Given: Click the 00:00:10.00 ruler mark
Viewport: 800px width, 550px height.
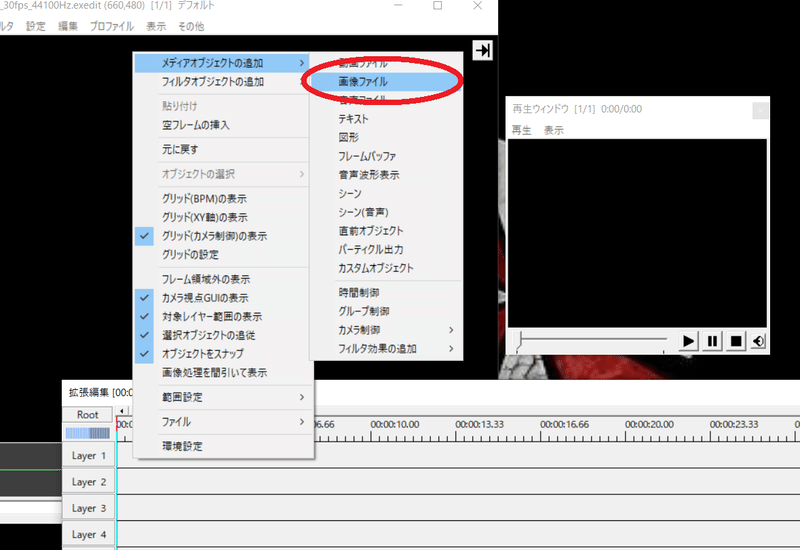Looking at the screenshot, I should click(x=394, y=424).
